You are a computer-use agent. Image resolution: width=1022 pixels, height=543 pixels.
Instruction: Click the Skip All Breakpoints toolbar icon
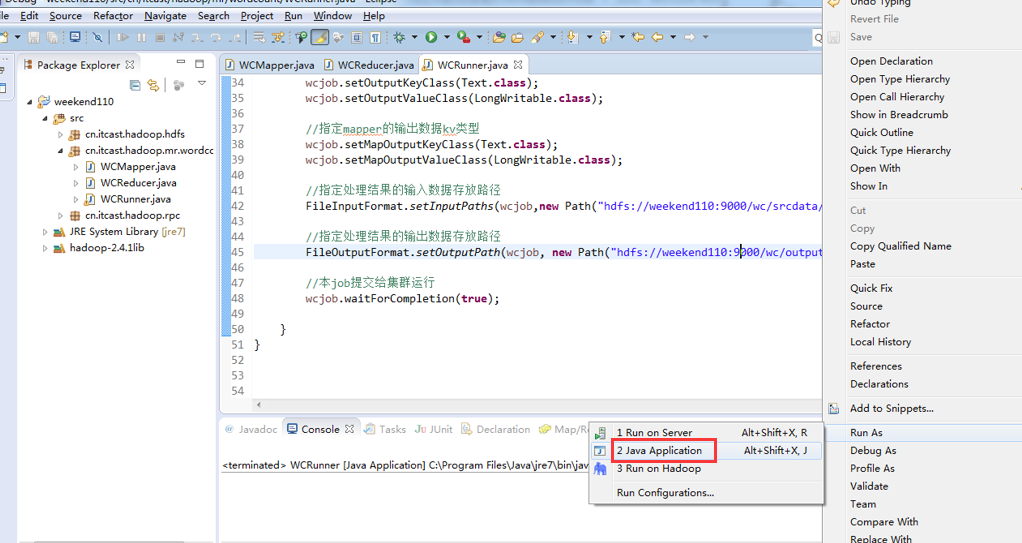click(x=97, y=38)
